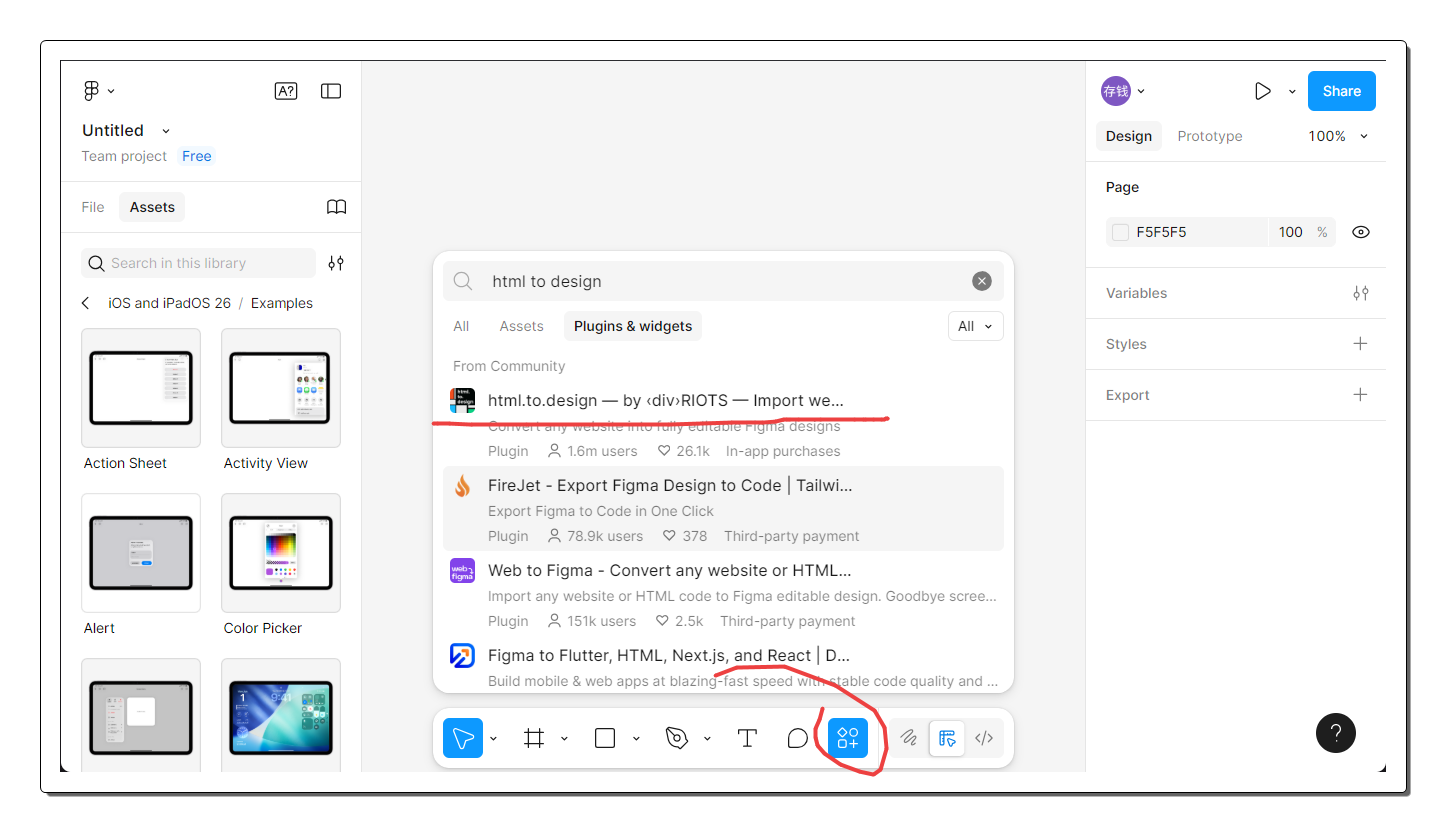Open the All filter dropdown
This screenshot has width=1446, height=832.
coord(975,326)
